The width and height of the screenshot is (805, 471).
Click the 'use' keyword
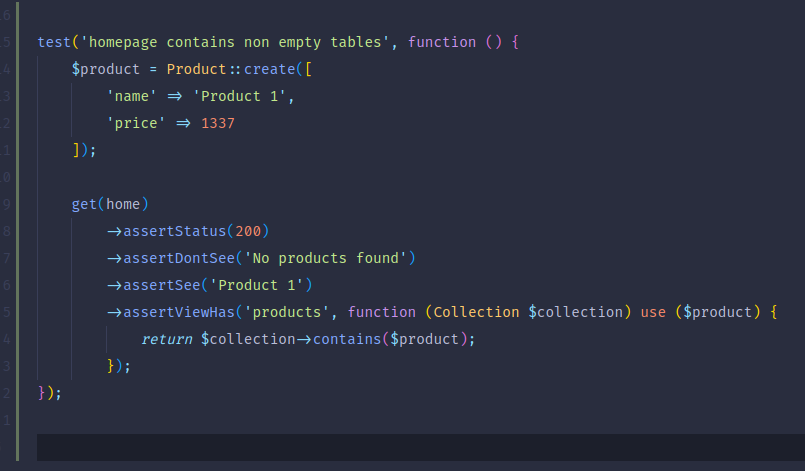tap(653, 312)
